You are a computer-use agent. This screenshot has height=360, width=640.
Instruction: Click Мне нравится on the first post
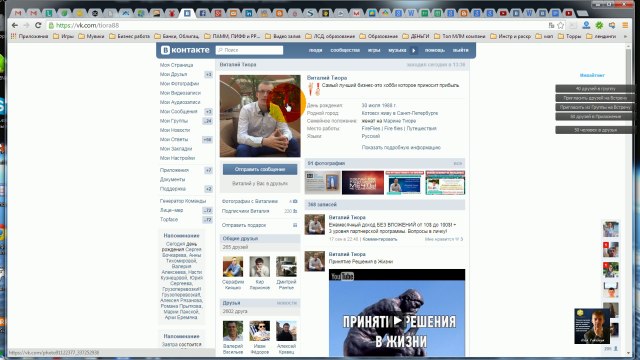click(444, 239)
